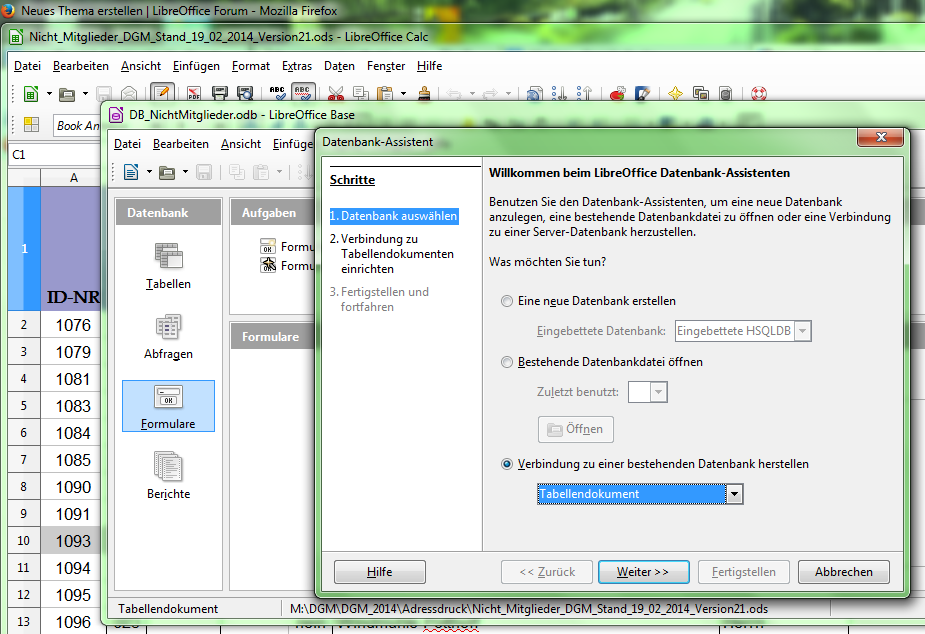Click cell containing 1076 in Calc

71,325
